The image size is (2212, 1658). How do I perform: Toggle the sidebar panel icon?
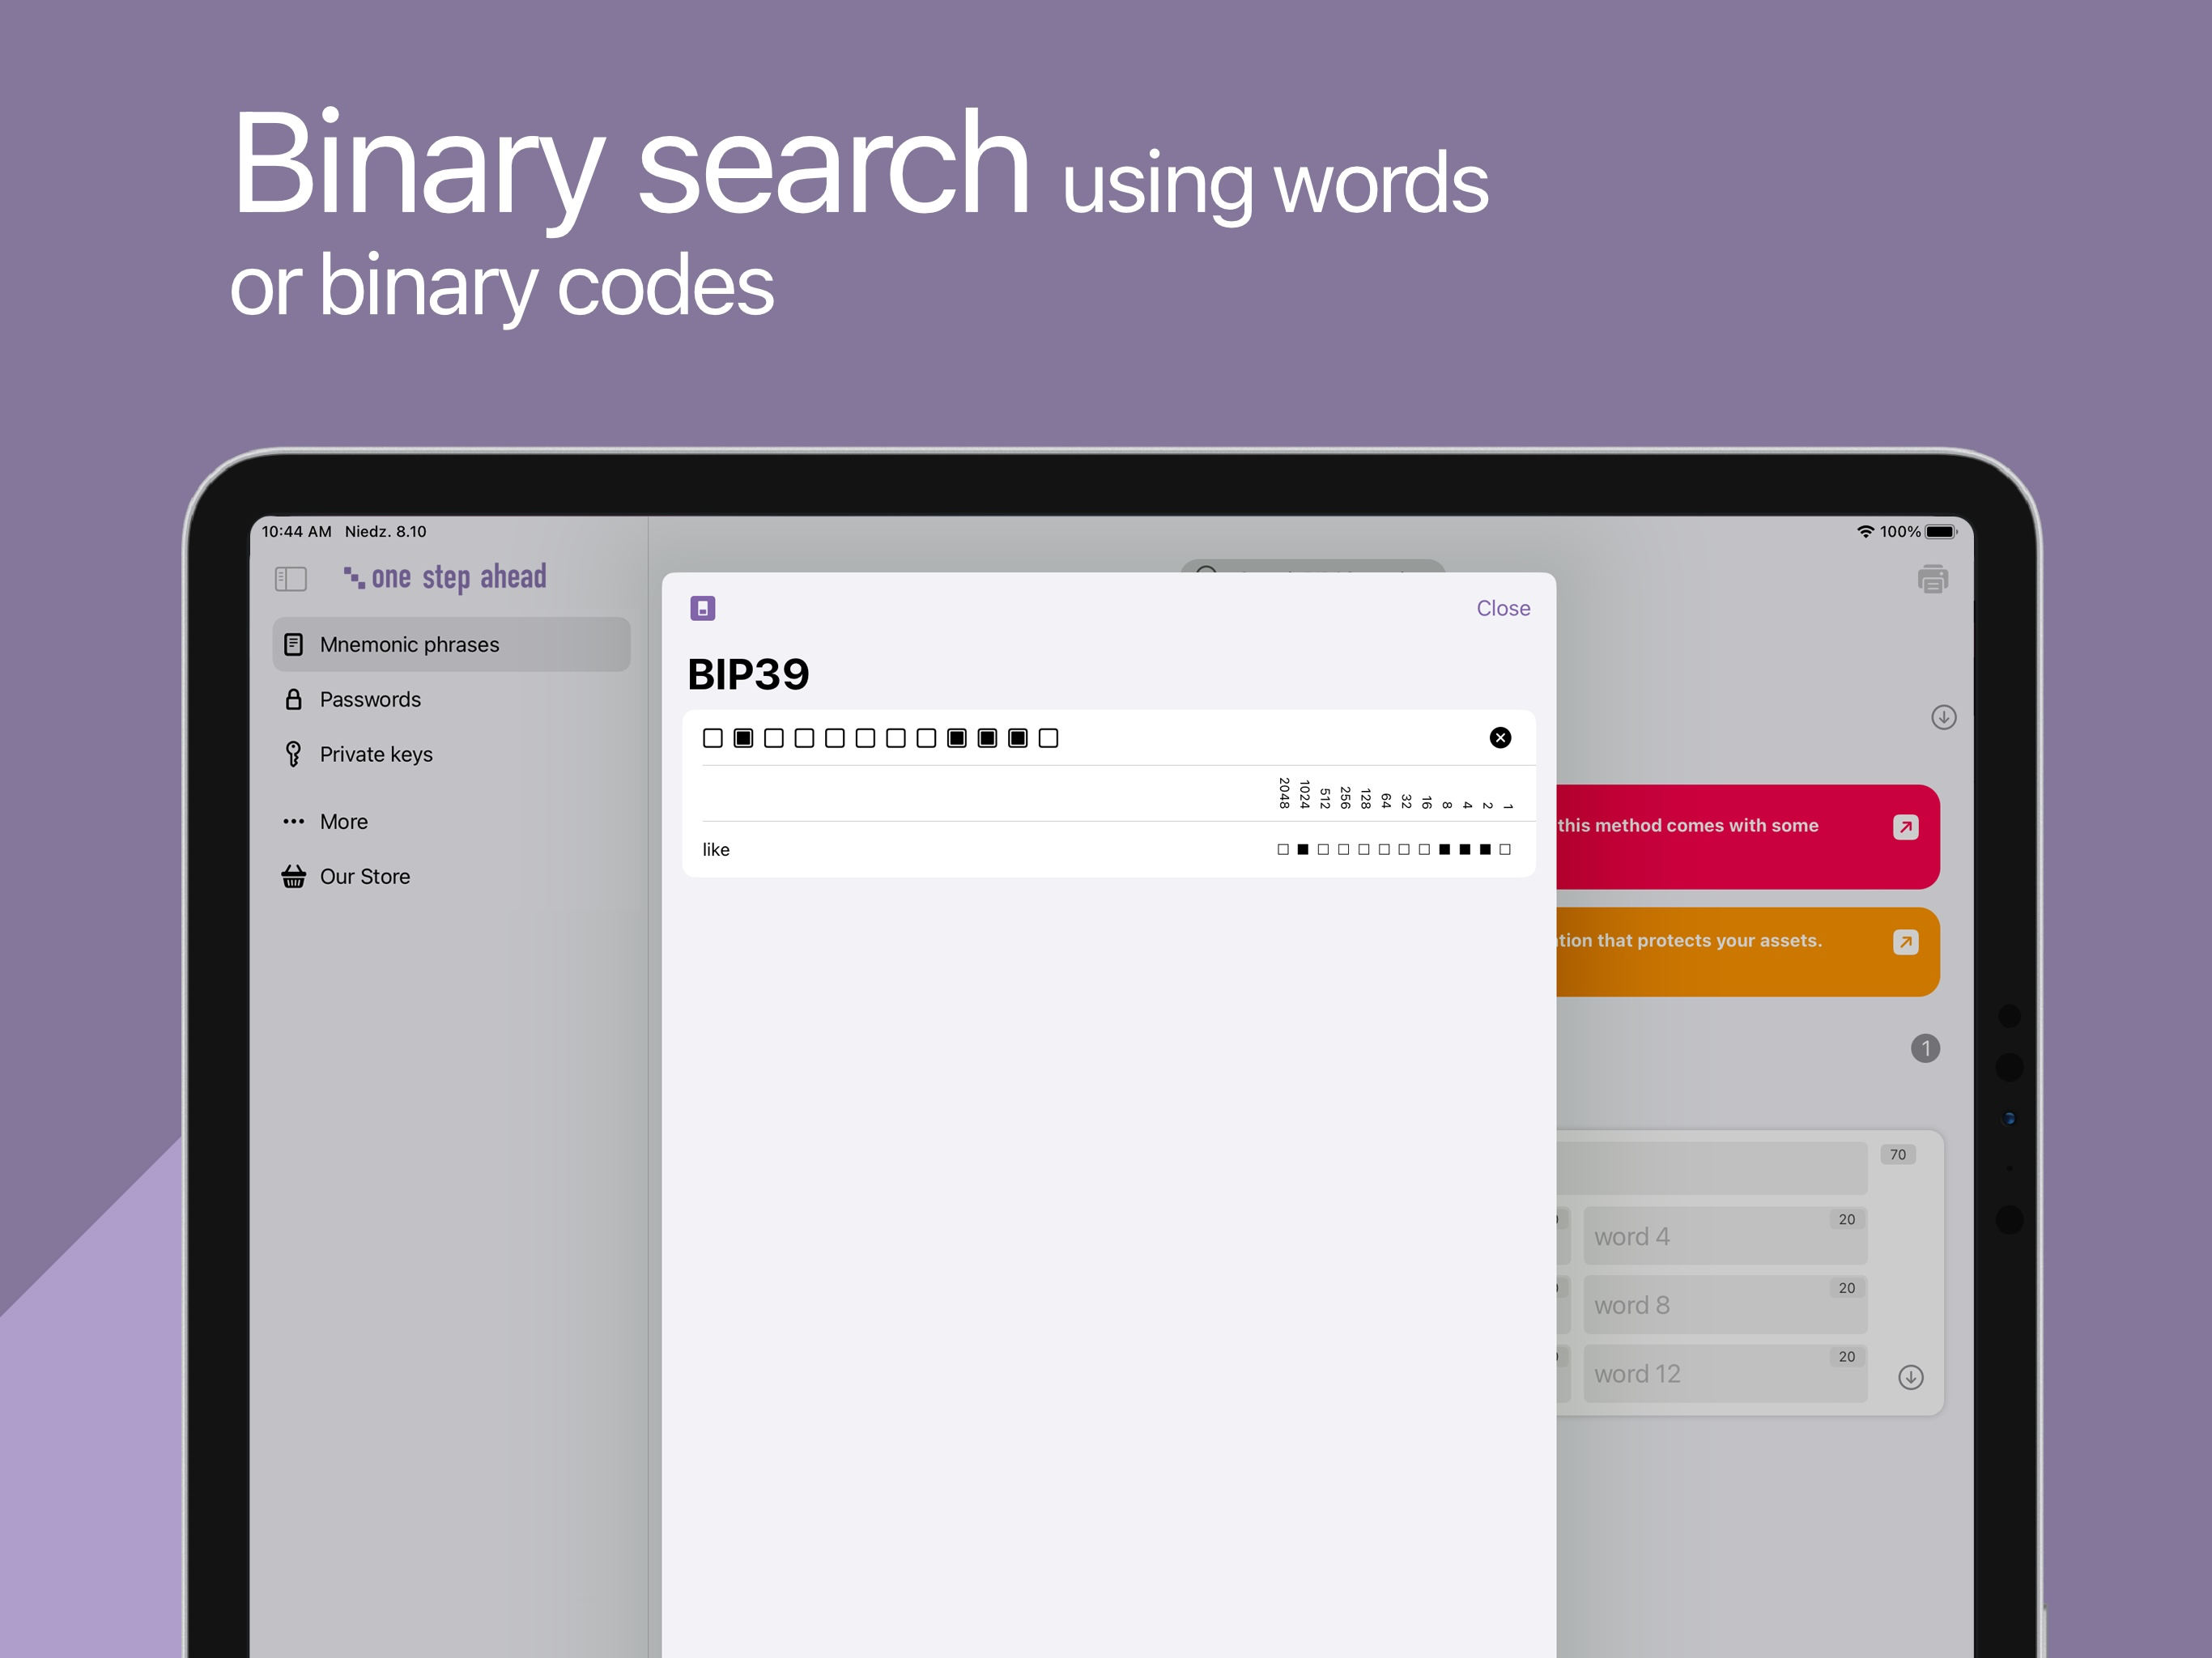point(290,578)
